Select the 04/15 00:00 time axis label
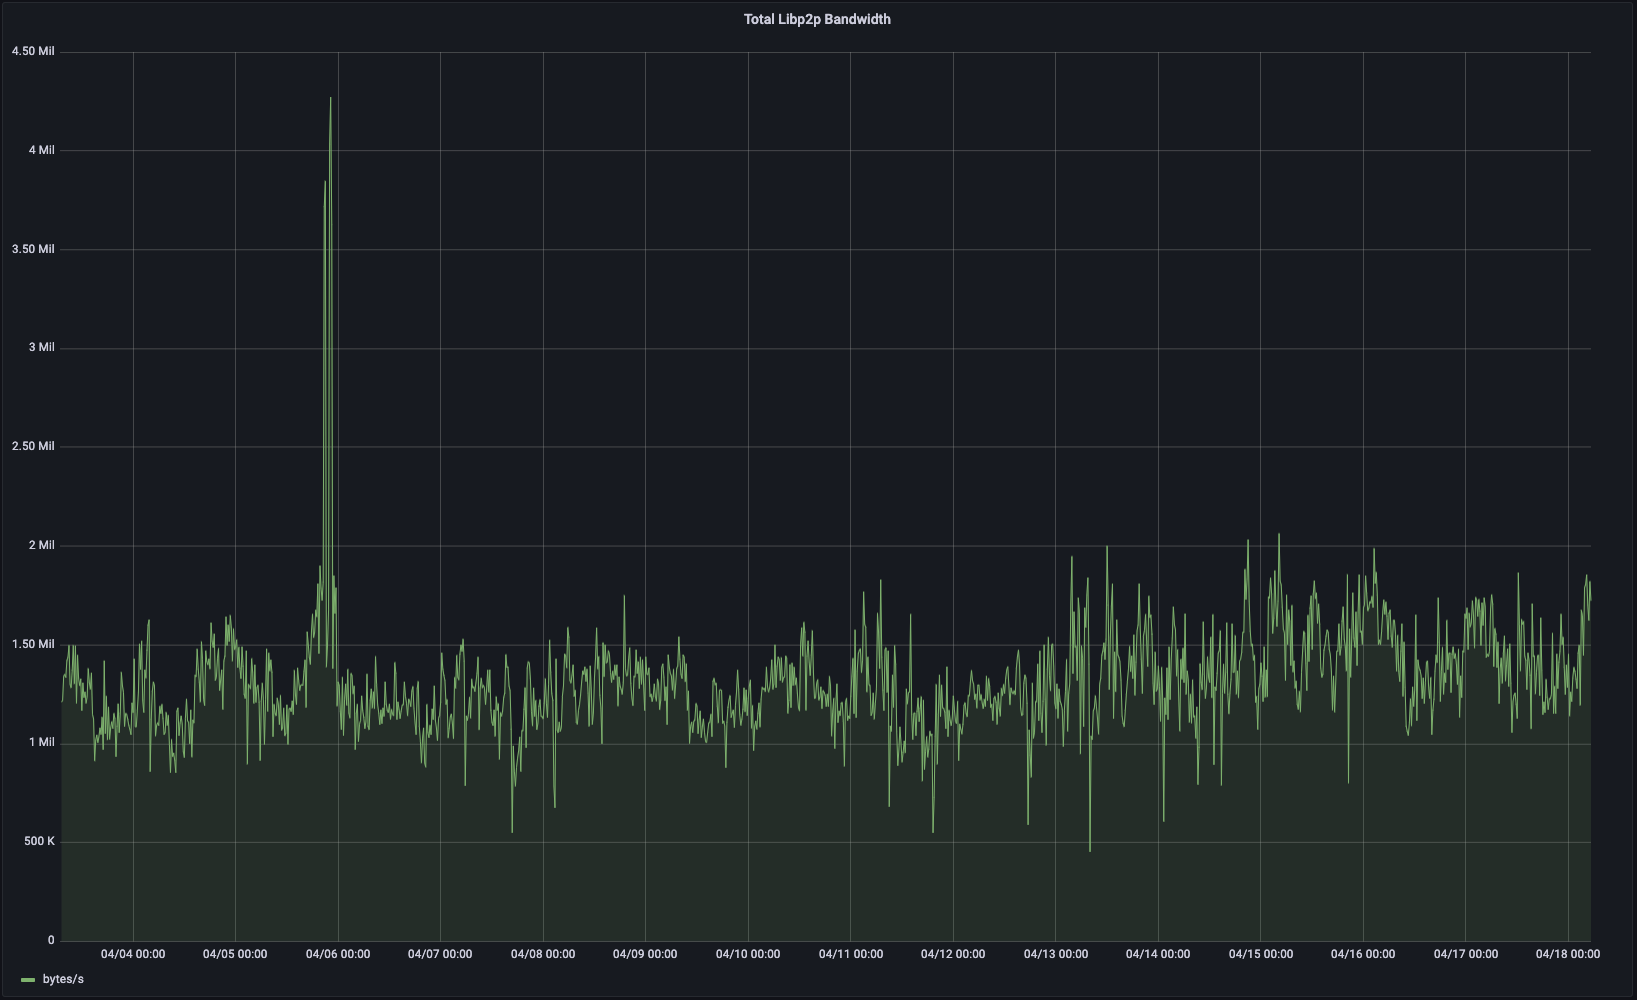 point(1261,954)
